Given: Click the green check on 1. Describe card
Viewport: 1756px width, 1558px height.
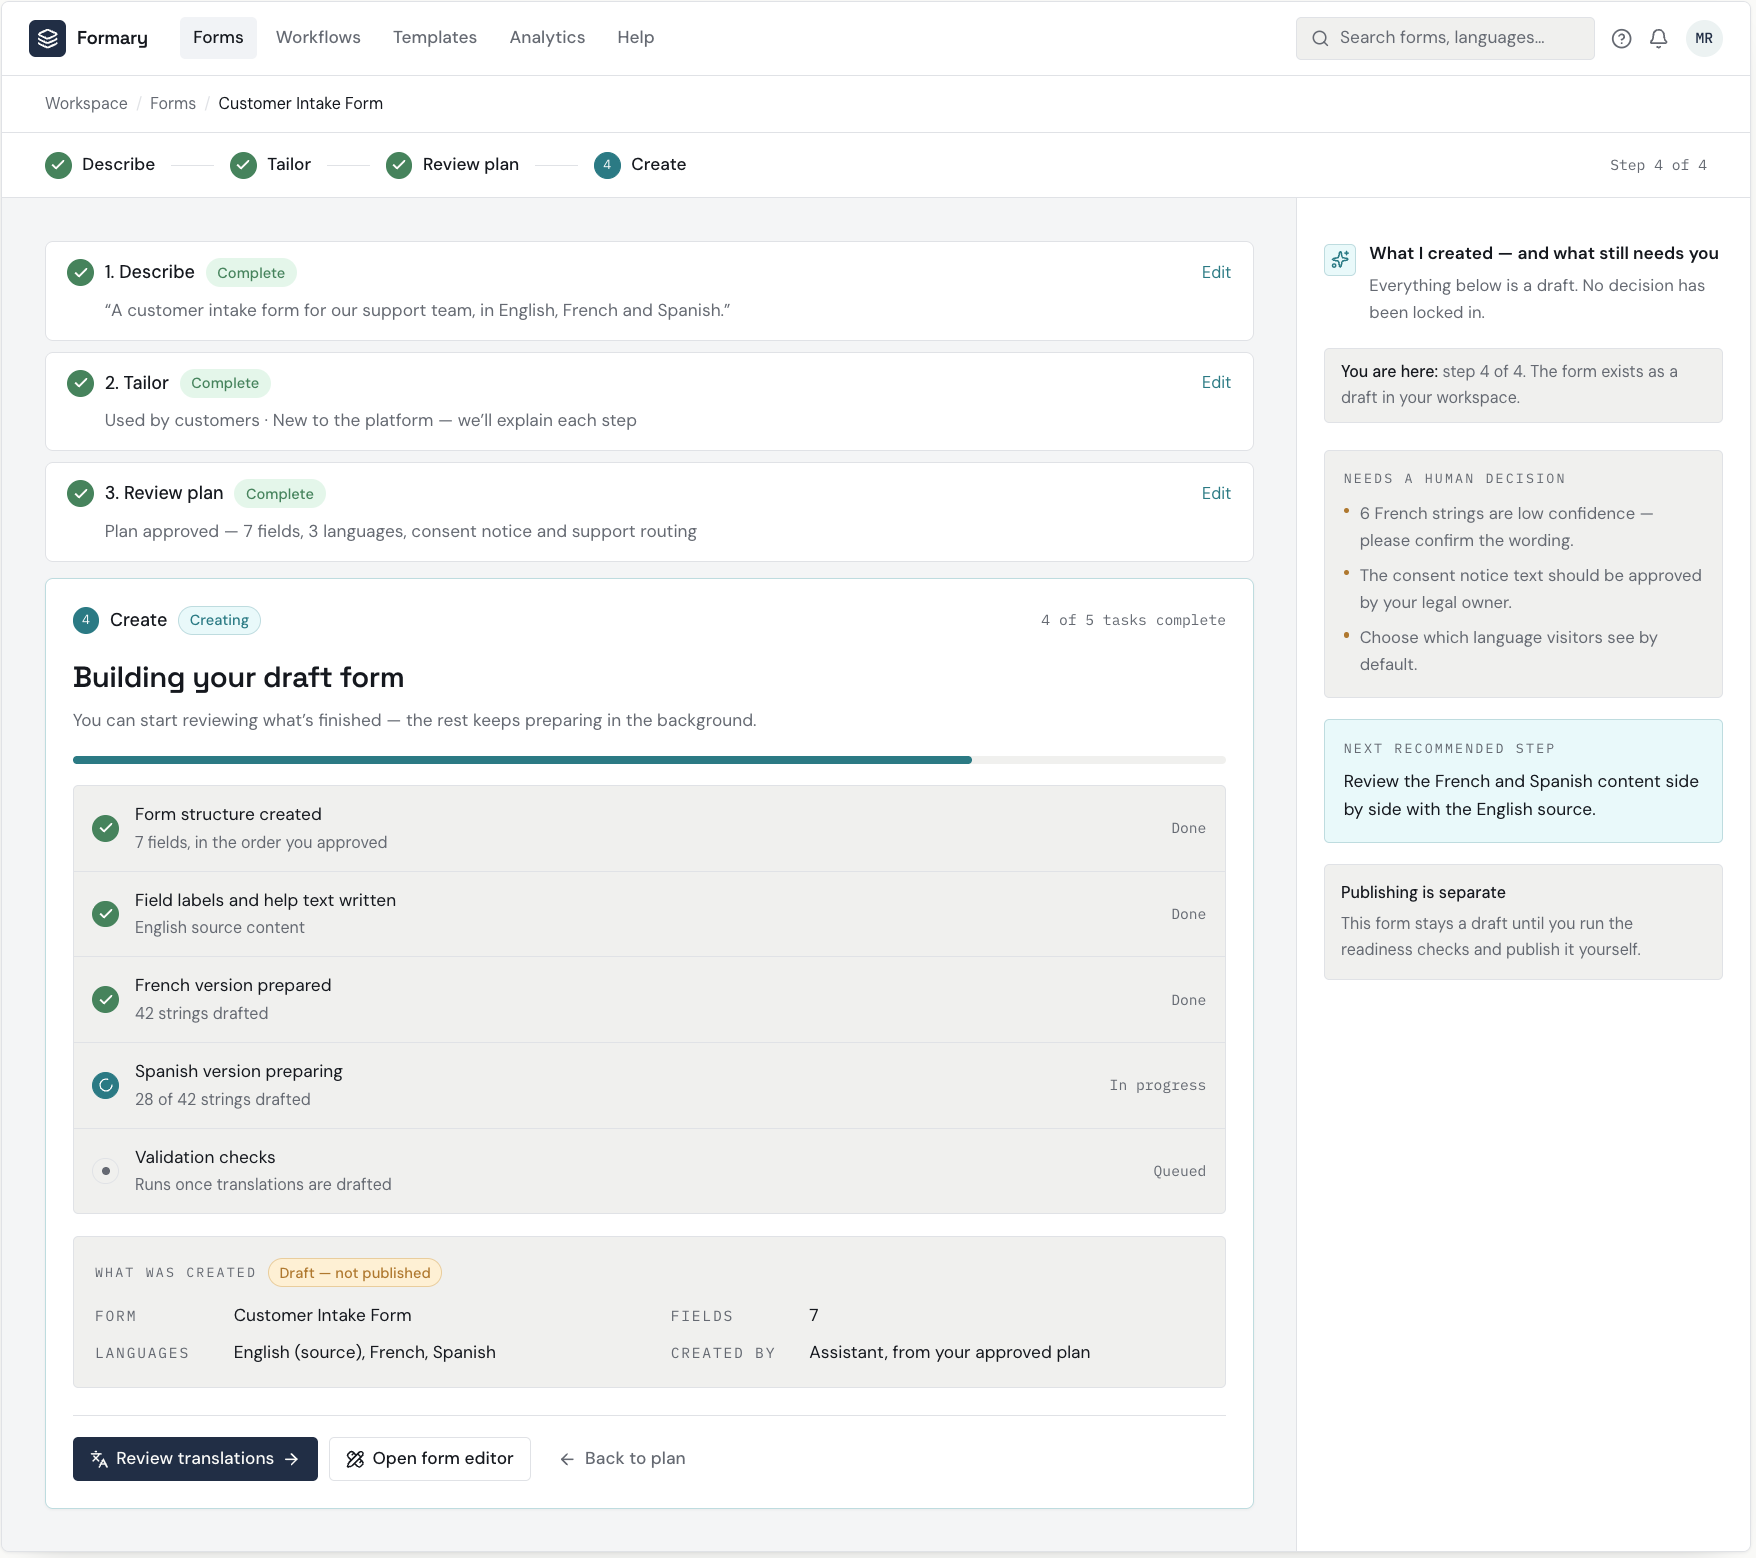Looking at the screenshot, I should pos(80,272).
